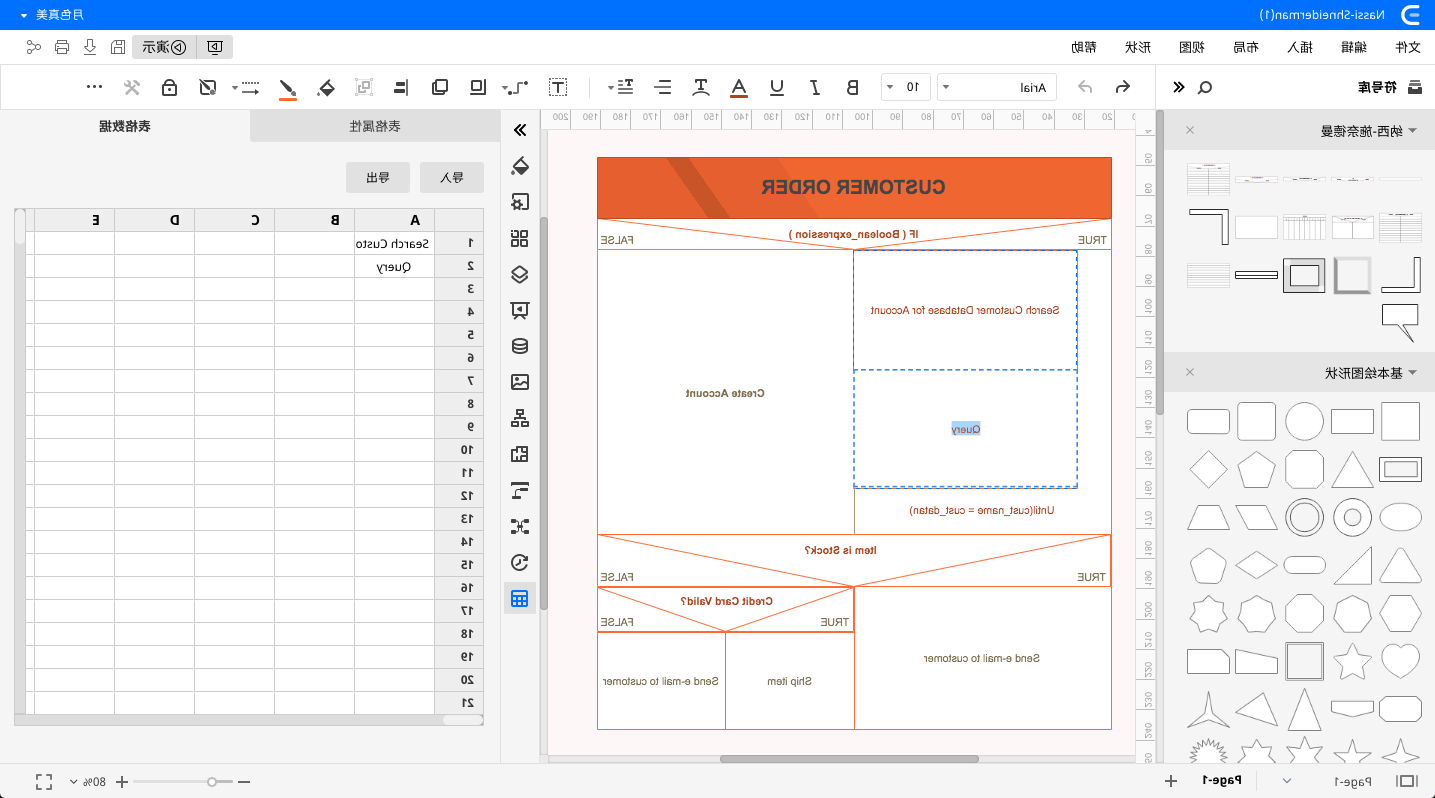Collapse the side panel double-chevron icon
Image resolution: width=1435 pixels, height=798 pixels.
click(x=519, y=130)
